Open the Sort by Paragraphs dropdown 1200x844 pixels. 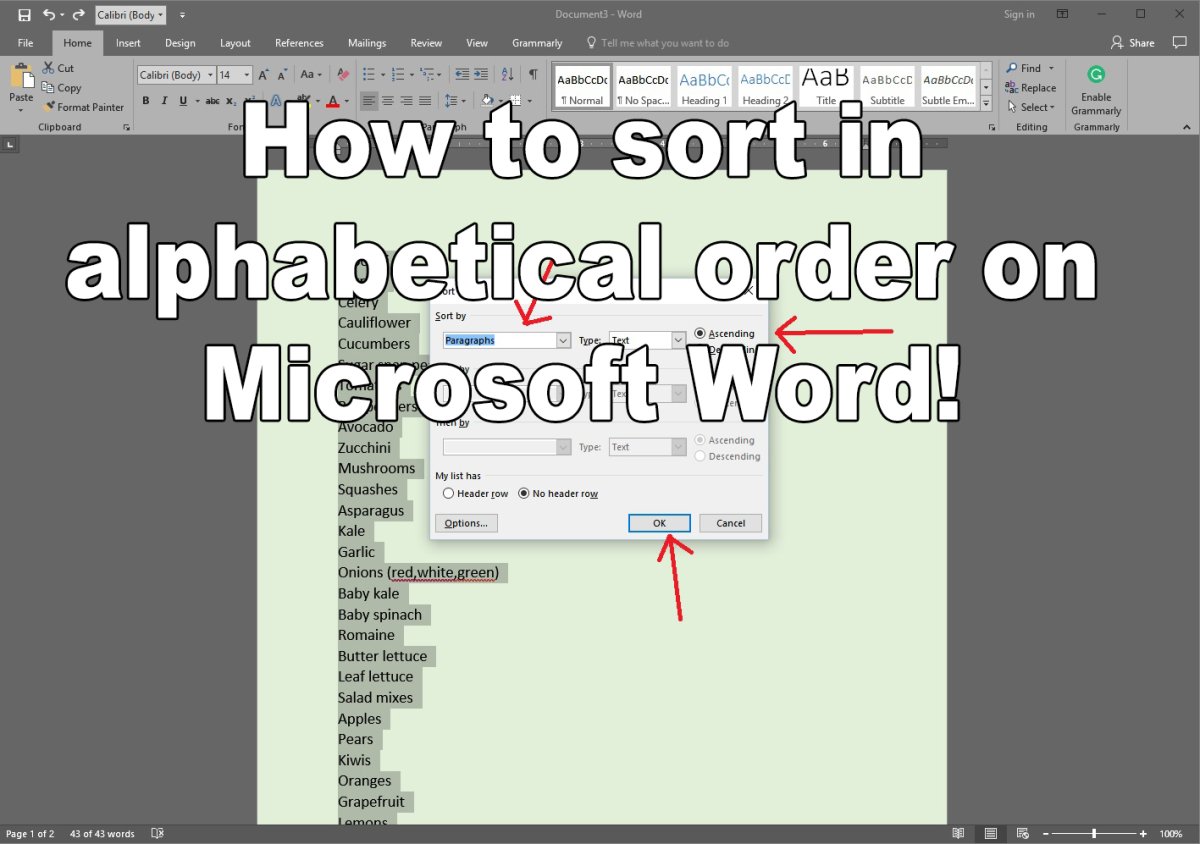(563, 341)
